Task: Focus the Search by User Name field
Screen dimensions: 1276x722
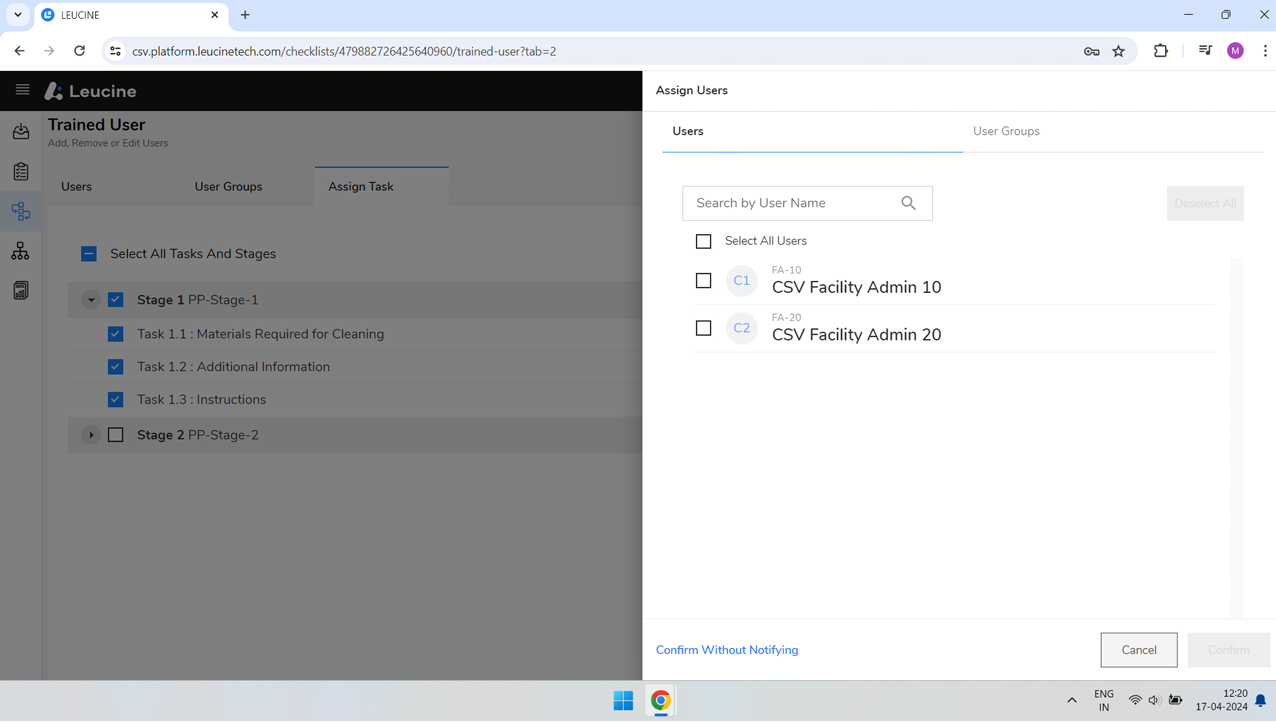Action: 807,203
